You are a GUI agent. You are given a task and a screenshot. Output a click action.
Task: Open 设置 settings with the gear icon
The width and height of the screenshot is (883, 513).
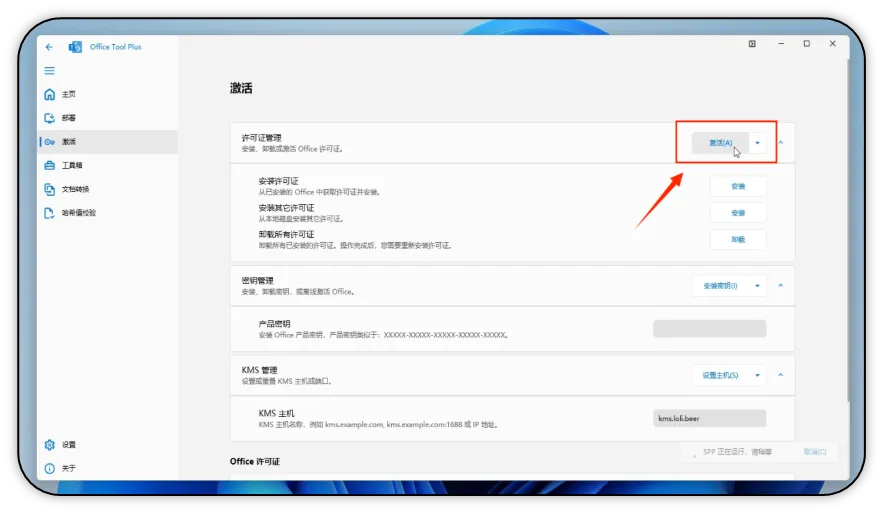pos(108,445)
